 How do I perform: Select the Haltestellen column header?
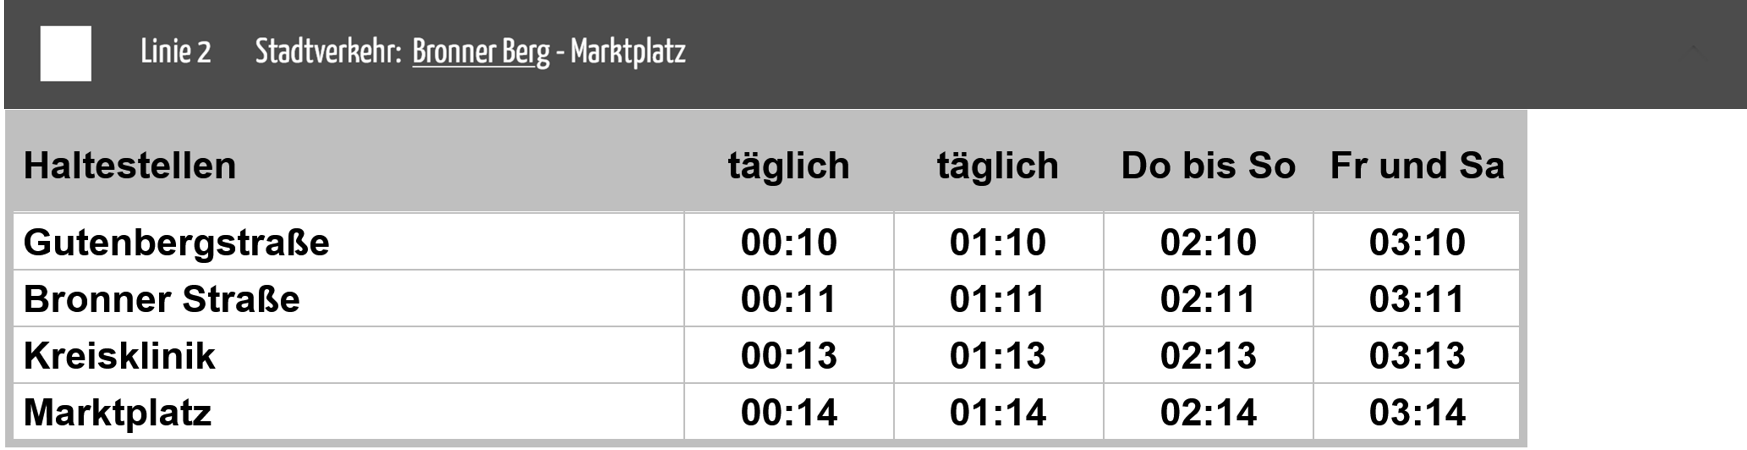(x=130, y=165)
